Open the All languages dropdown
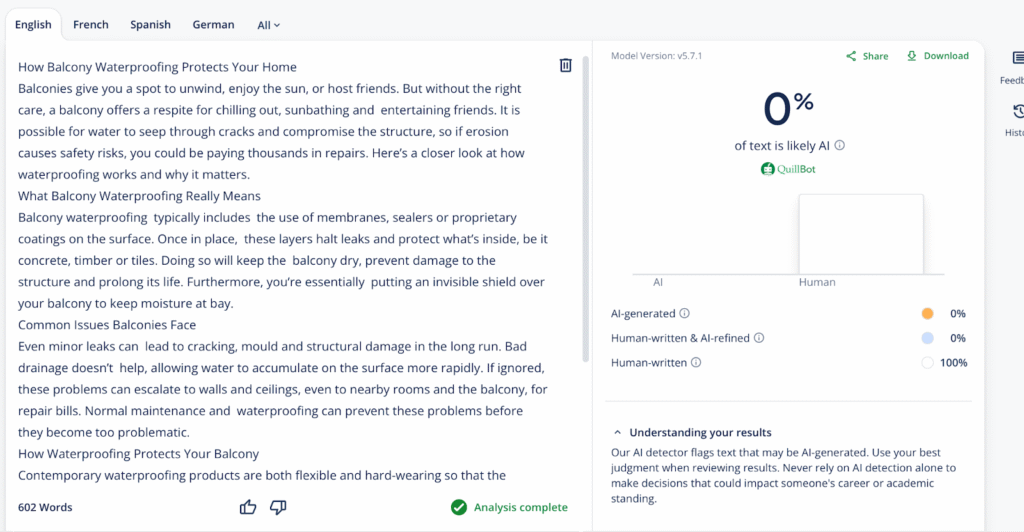This screenshot has width=1024, height=532. (268, 25)
